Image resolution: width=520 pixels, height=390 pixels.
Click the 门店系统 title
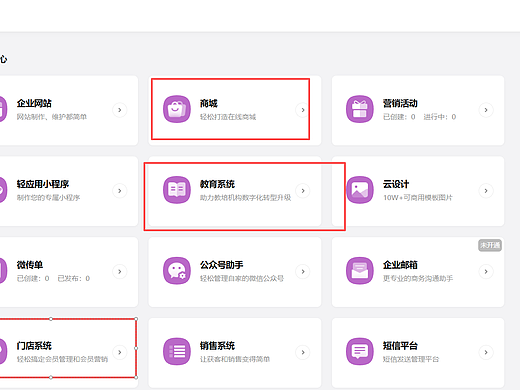[x=34, y=346]
